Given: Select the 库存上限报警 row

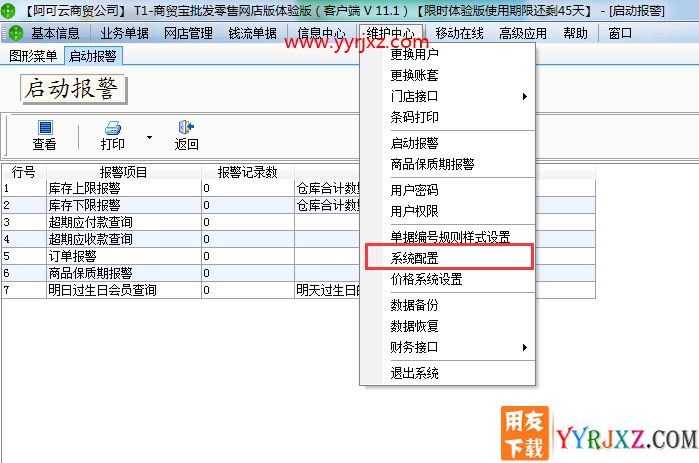Looking at the screenshot, I should (299, 188).
